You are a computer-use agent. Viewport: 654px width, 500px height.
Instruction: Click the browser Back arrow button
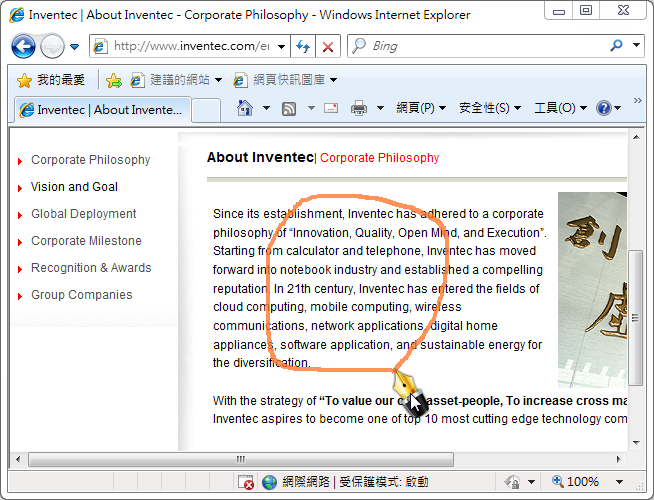click(x=23, y=46)
